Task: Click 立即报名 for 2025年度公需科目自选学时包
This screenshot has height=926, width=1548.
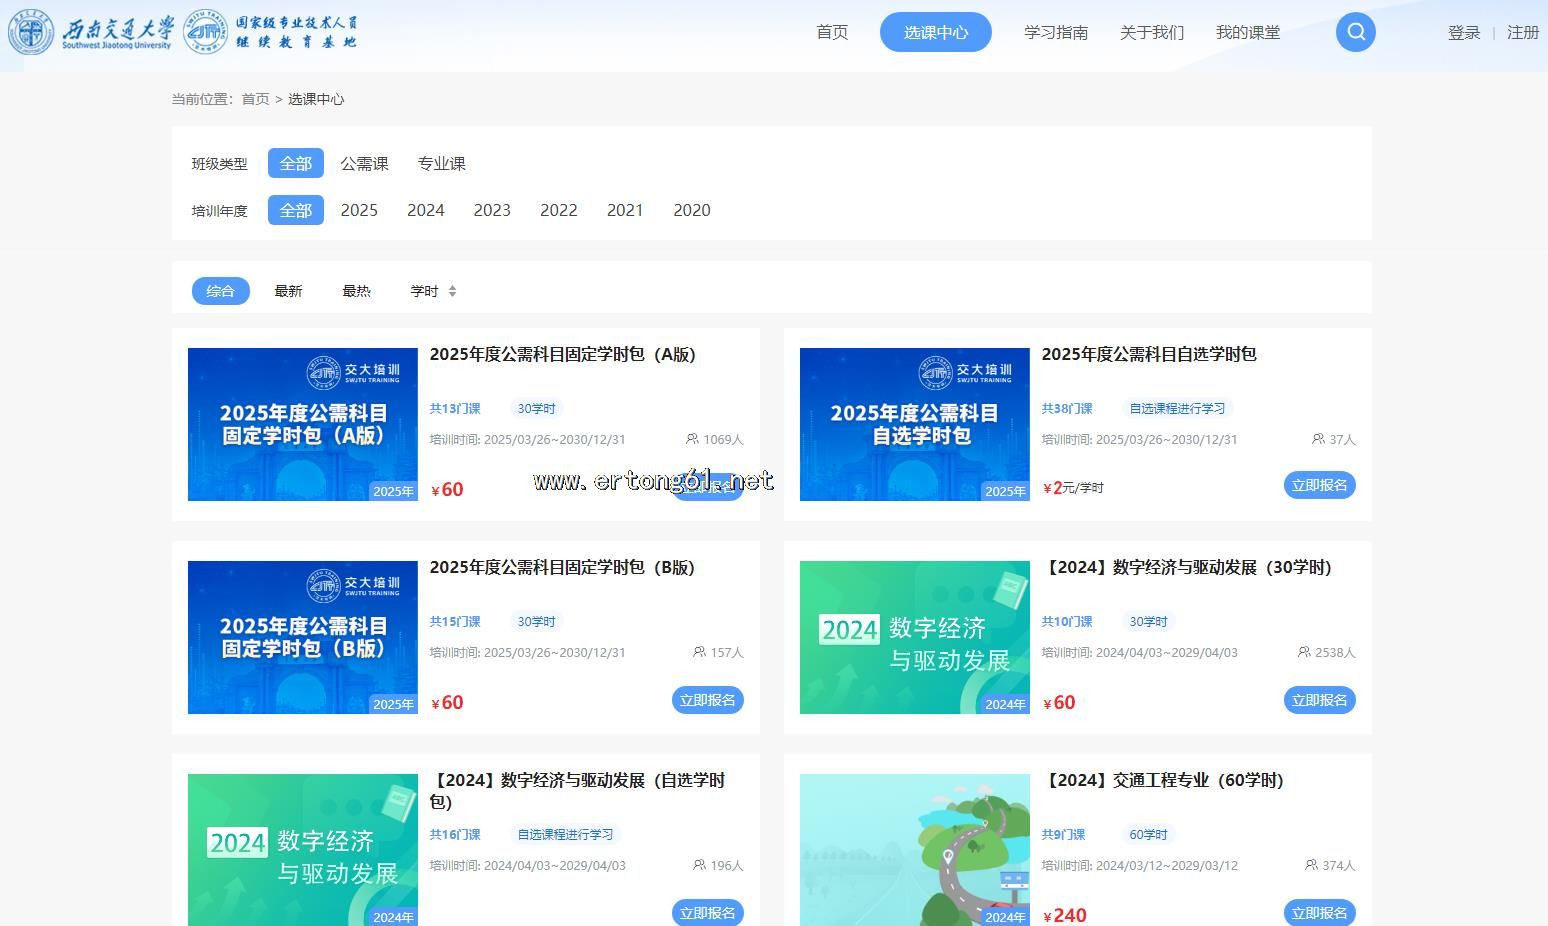Action: pos(1319,485)
